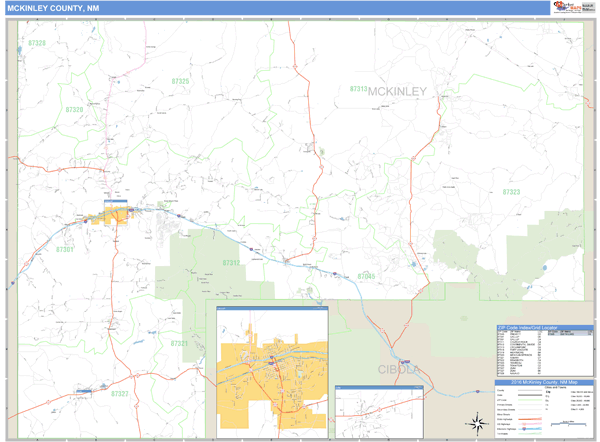
Task: Click ZIP code 87321 label
Action: click(x=179, y=343)
